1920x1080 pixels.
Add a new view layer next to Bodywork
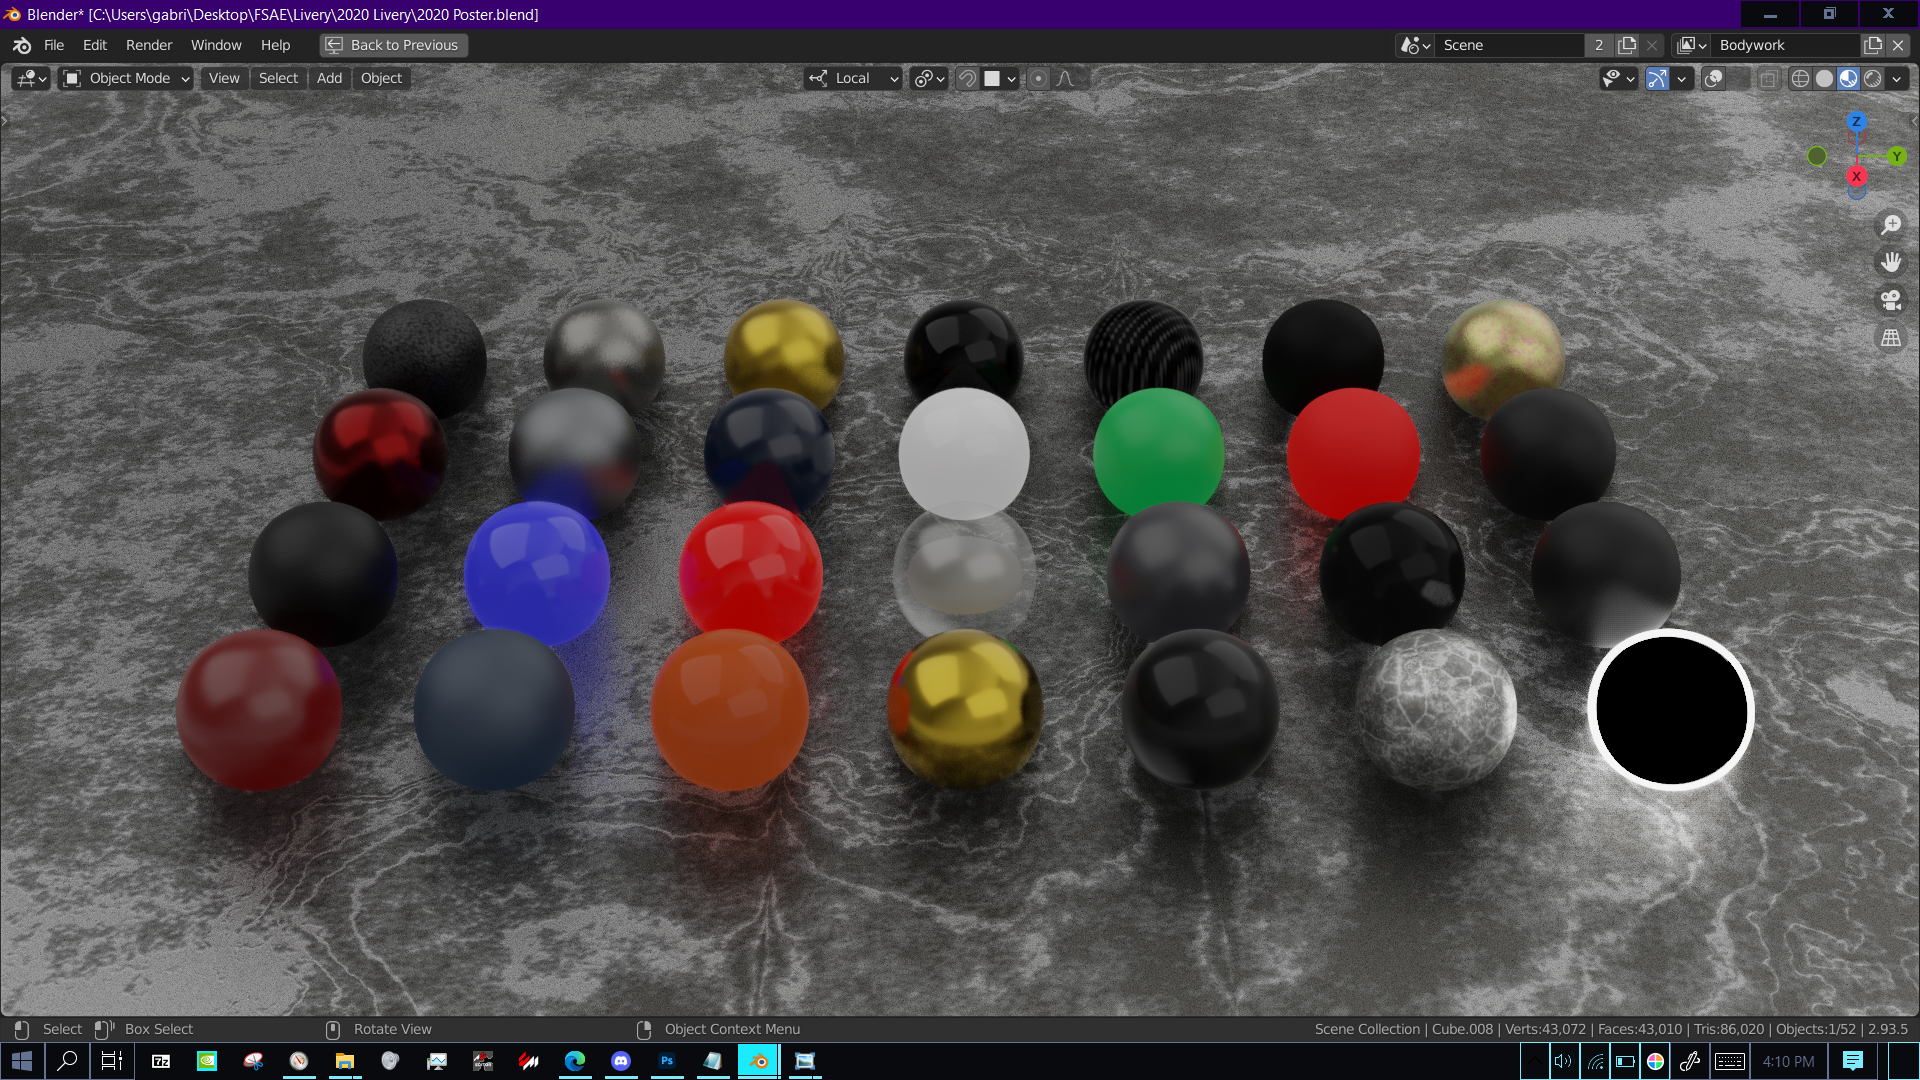(1873, 45)
